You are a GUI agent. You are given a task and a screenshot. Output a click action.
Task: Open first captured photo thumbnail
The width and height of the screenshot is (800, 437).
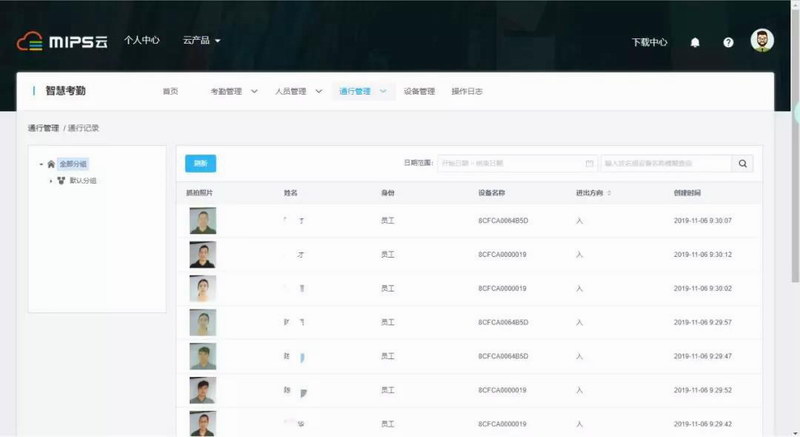point(202,220)
